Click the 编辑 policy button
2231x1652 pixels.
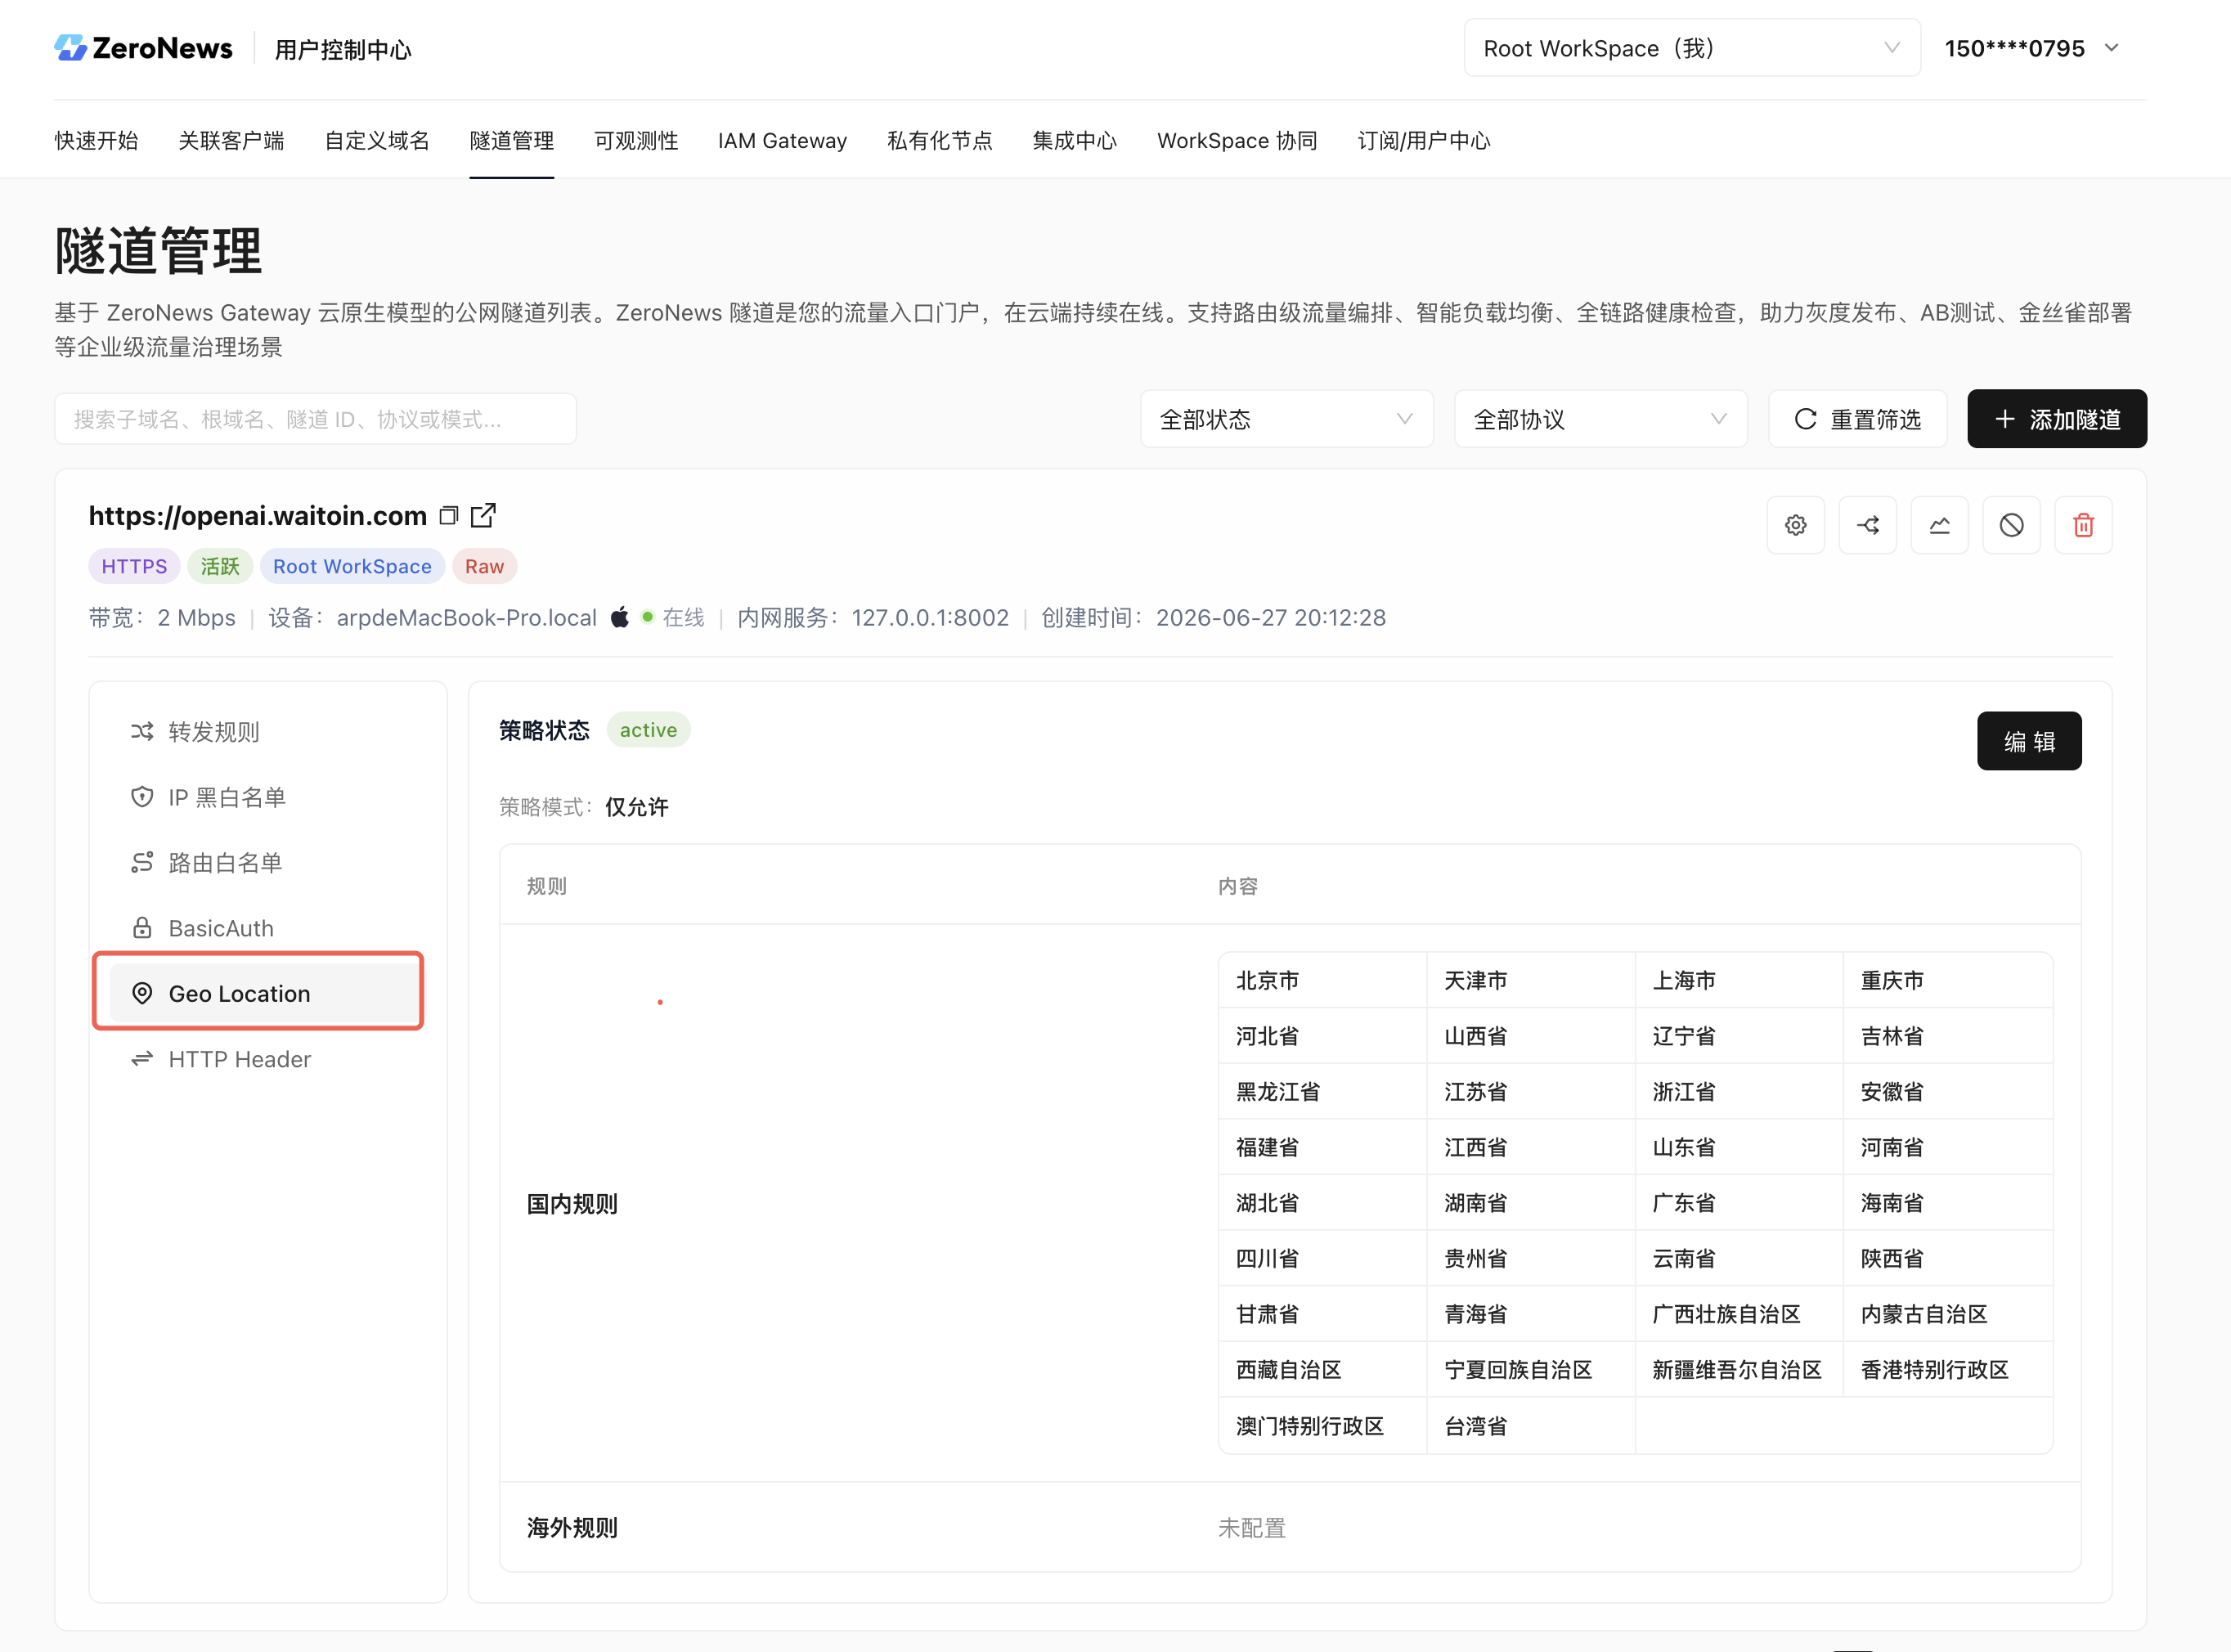2029,741
